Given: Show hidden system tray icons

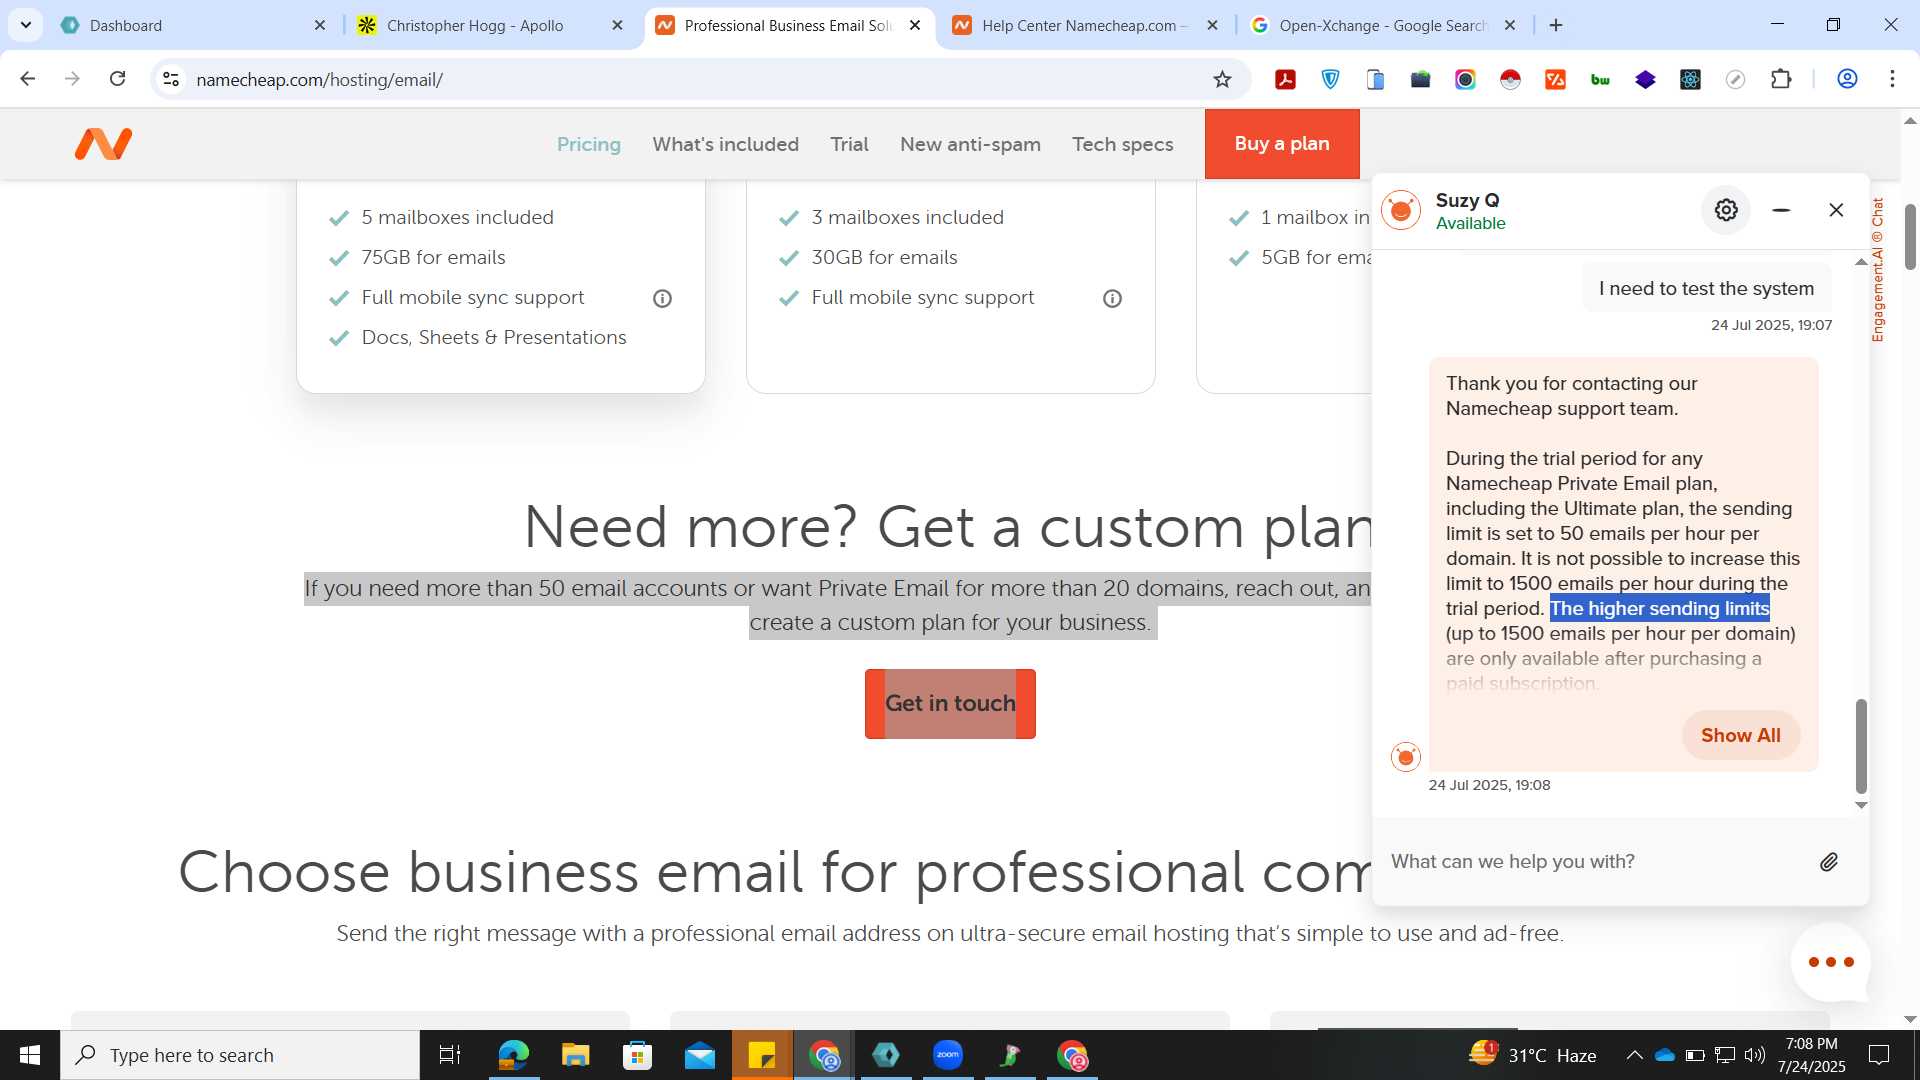Looking at the screenshot, I should coord(1634,1055).
